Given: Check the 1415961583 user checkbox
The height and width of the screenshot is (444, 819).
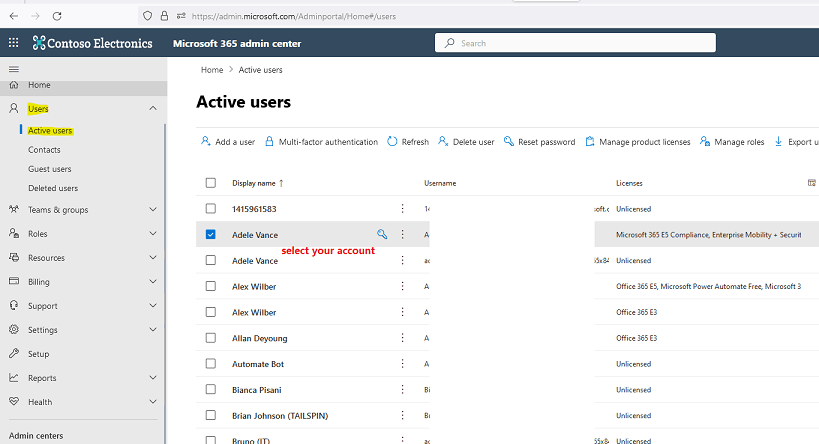Looking at the screenshot, I should (210, 208).
